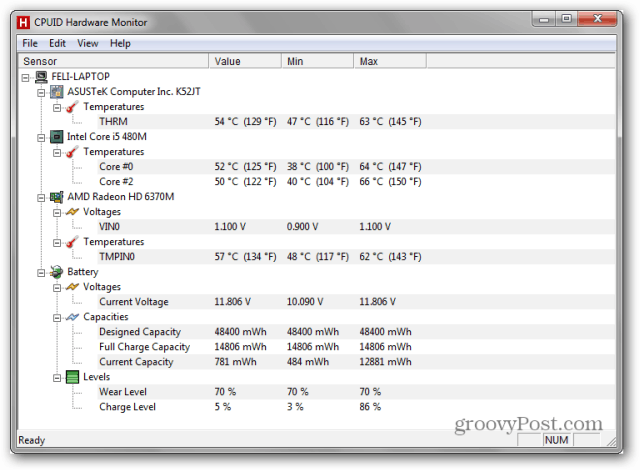Select the FELI-LAPTOP computer icon
This screenshot has width=640, height=470.
click(41, 77)
